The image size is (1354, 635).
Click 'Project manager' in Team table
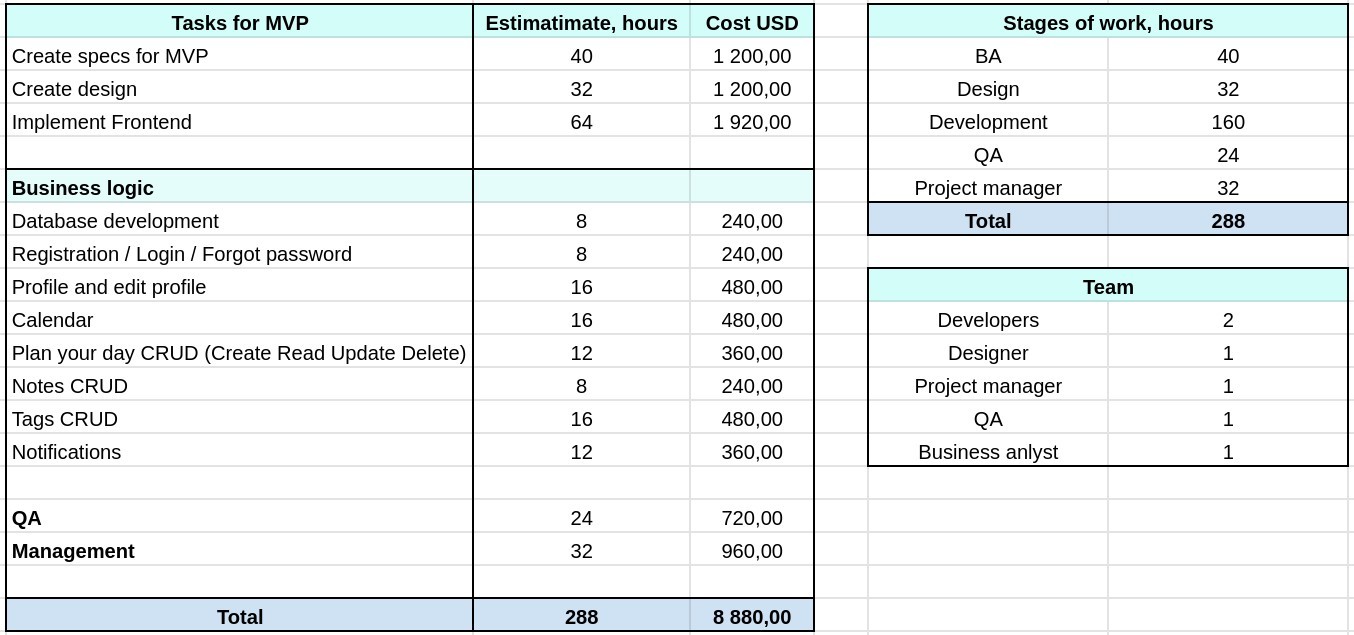[988, 386]
